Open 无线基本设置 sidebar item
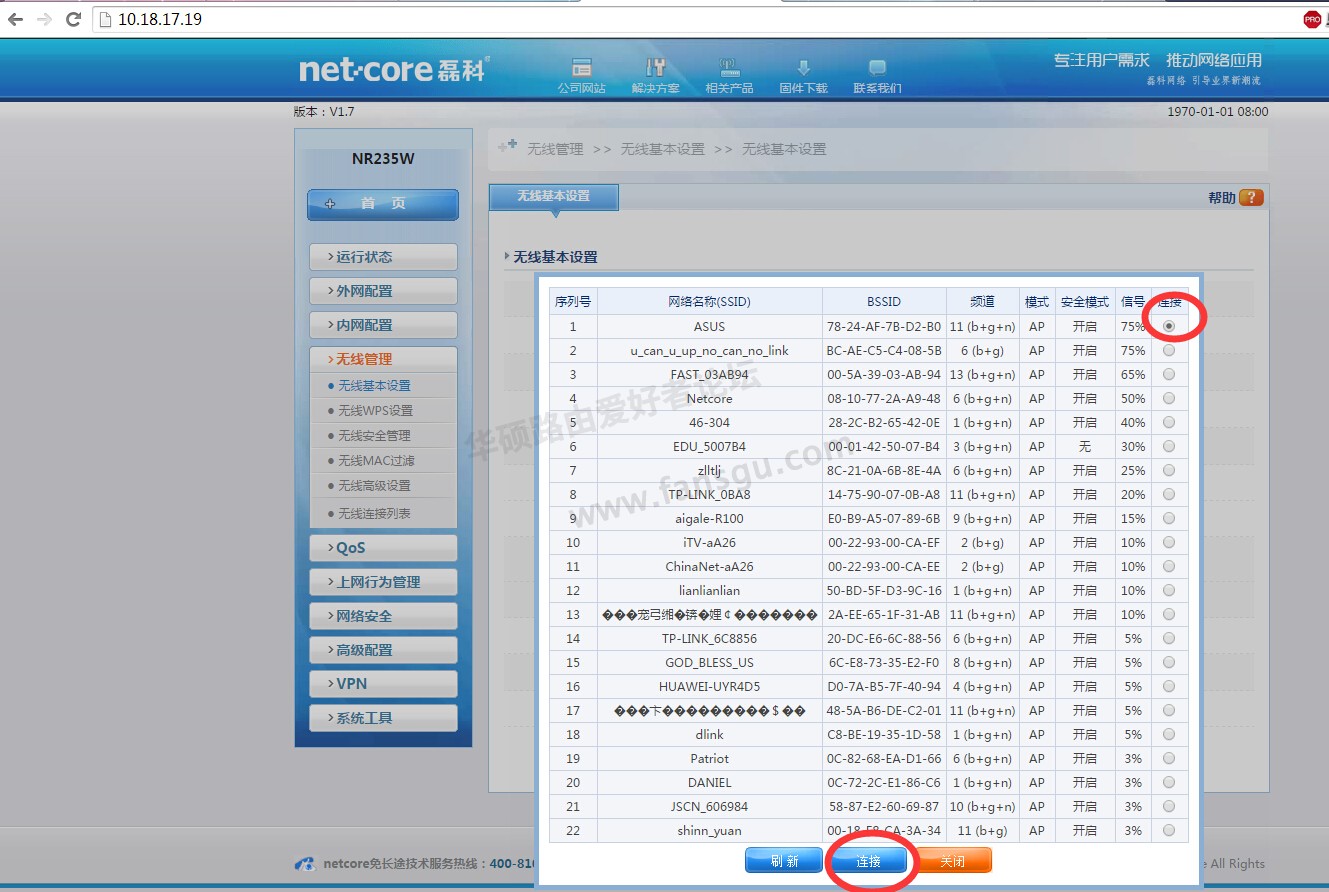1329x892 pixels. (x=374, y=386)
